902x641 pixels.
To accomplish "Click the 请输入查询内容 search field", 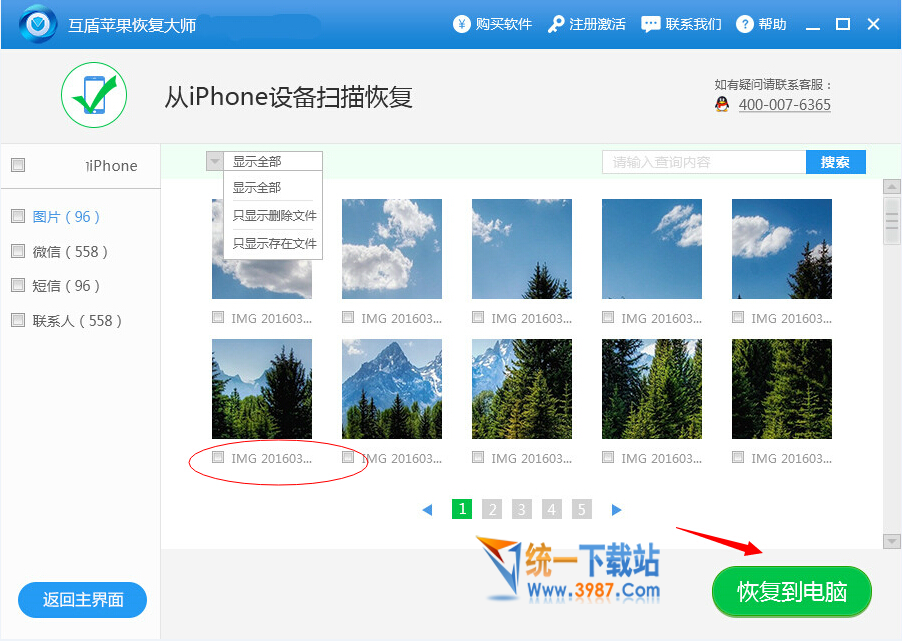I will click(704, 162).
